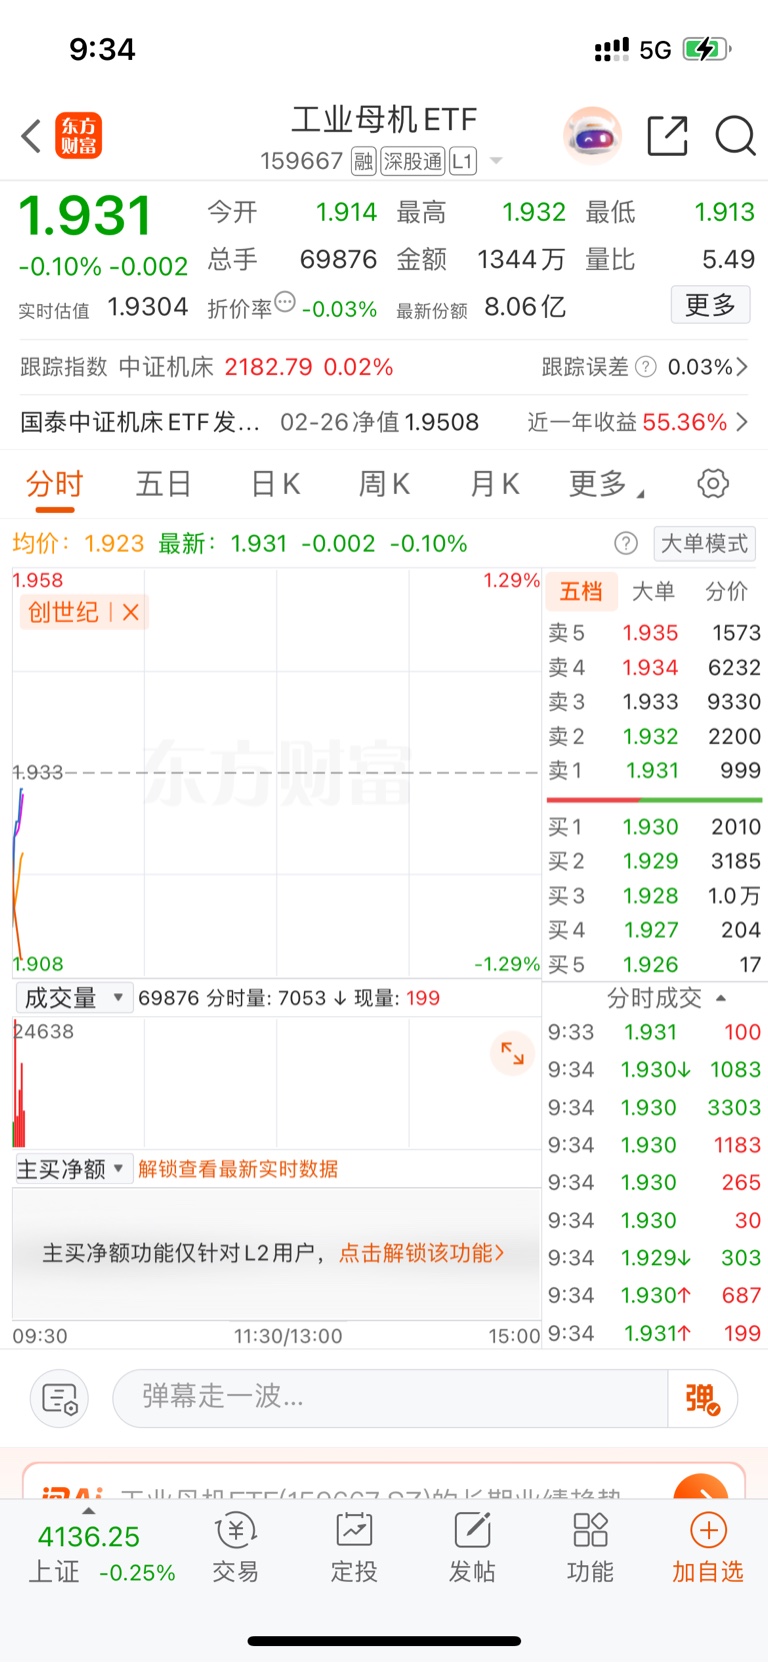Tap the 跟踪误差 question mark icon
The width and height of the screenshot is (768, 1663).
(646, 367)
